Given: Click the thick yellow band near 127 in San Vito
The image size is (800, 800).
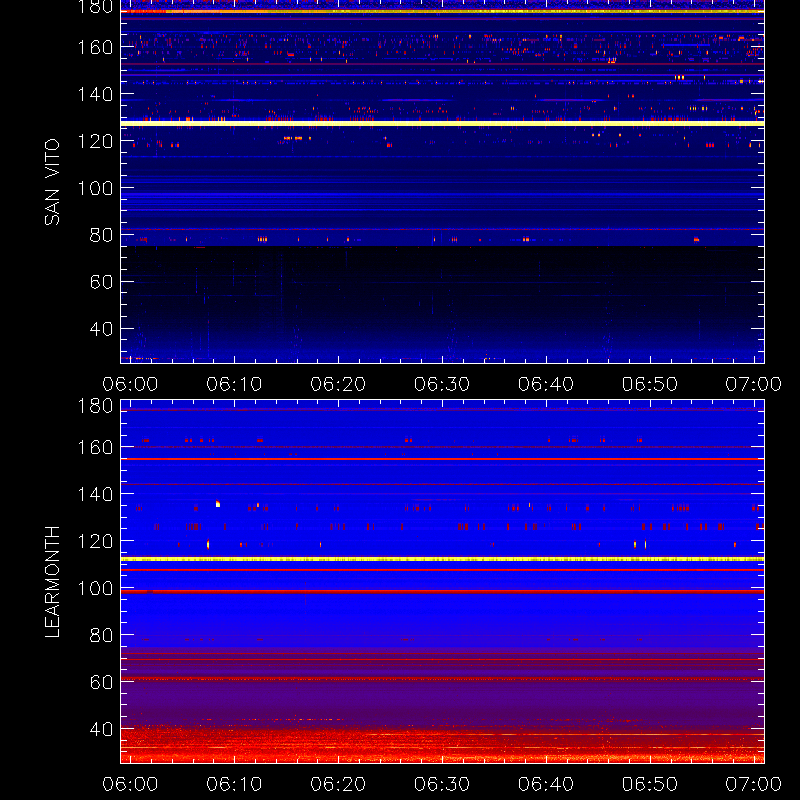Looking at the screenshot, I should point(442,123).
